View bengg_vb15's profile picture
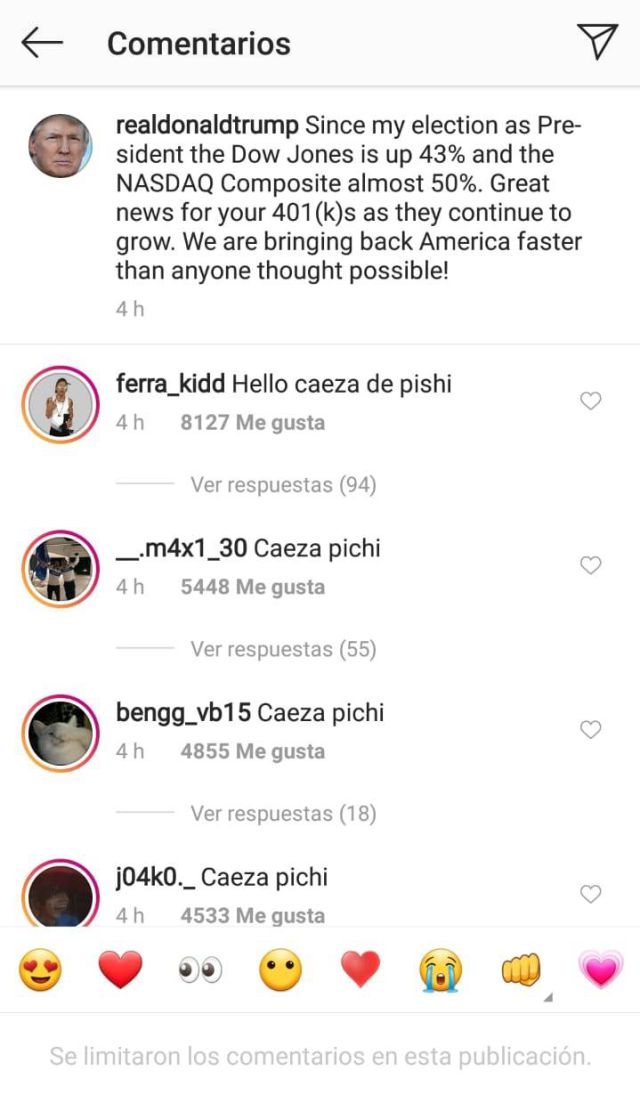The width and height of the screenshot is (640, 1095). coord(59,732)
